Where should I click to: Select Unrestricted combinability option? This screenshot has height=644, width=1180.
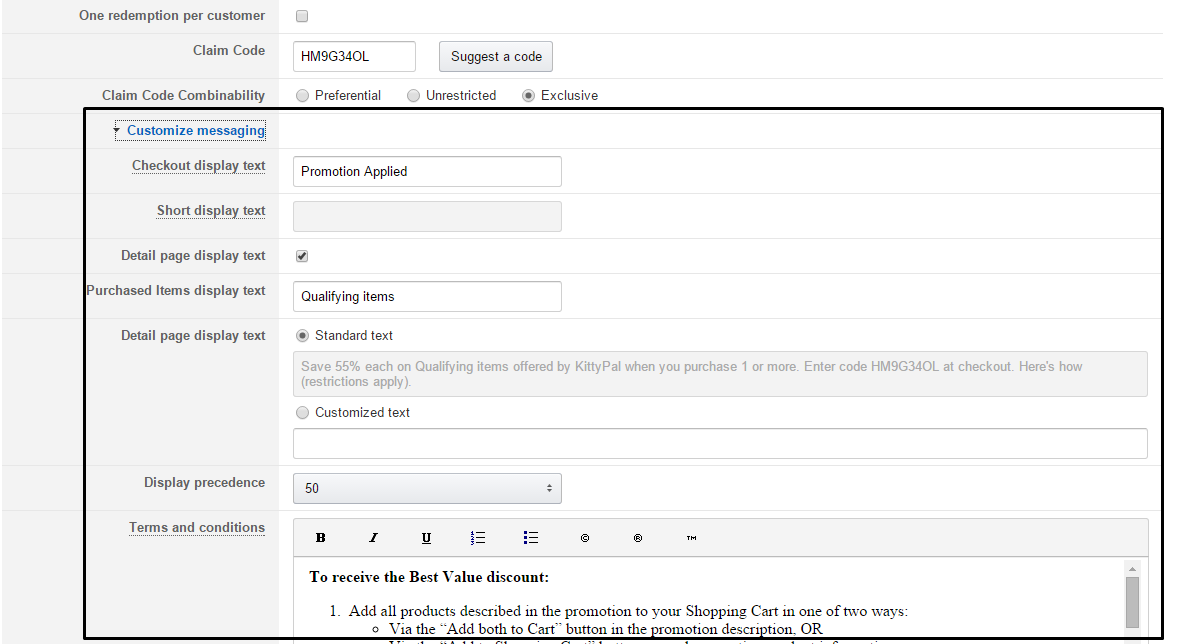[x=413, y=96]
